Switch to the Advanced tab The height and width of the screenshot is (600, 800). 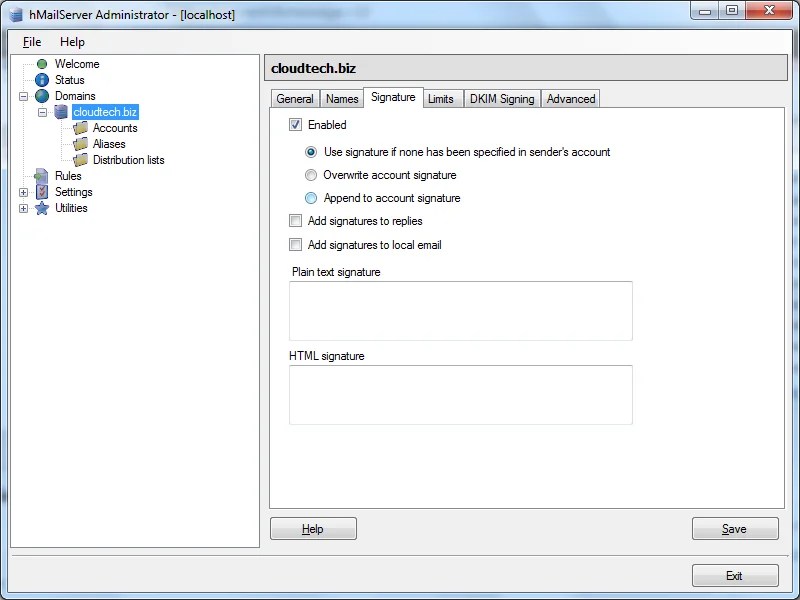click(x=571, y=98)
